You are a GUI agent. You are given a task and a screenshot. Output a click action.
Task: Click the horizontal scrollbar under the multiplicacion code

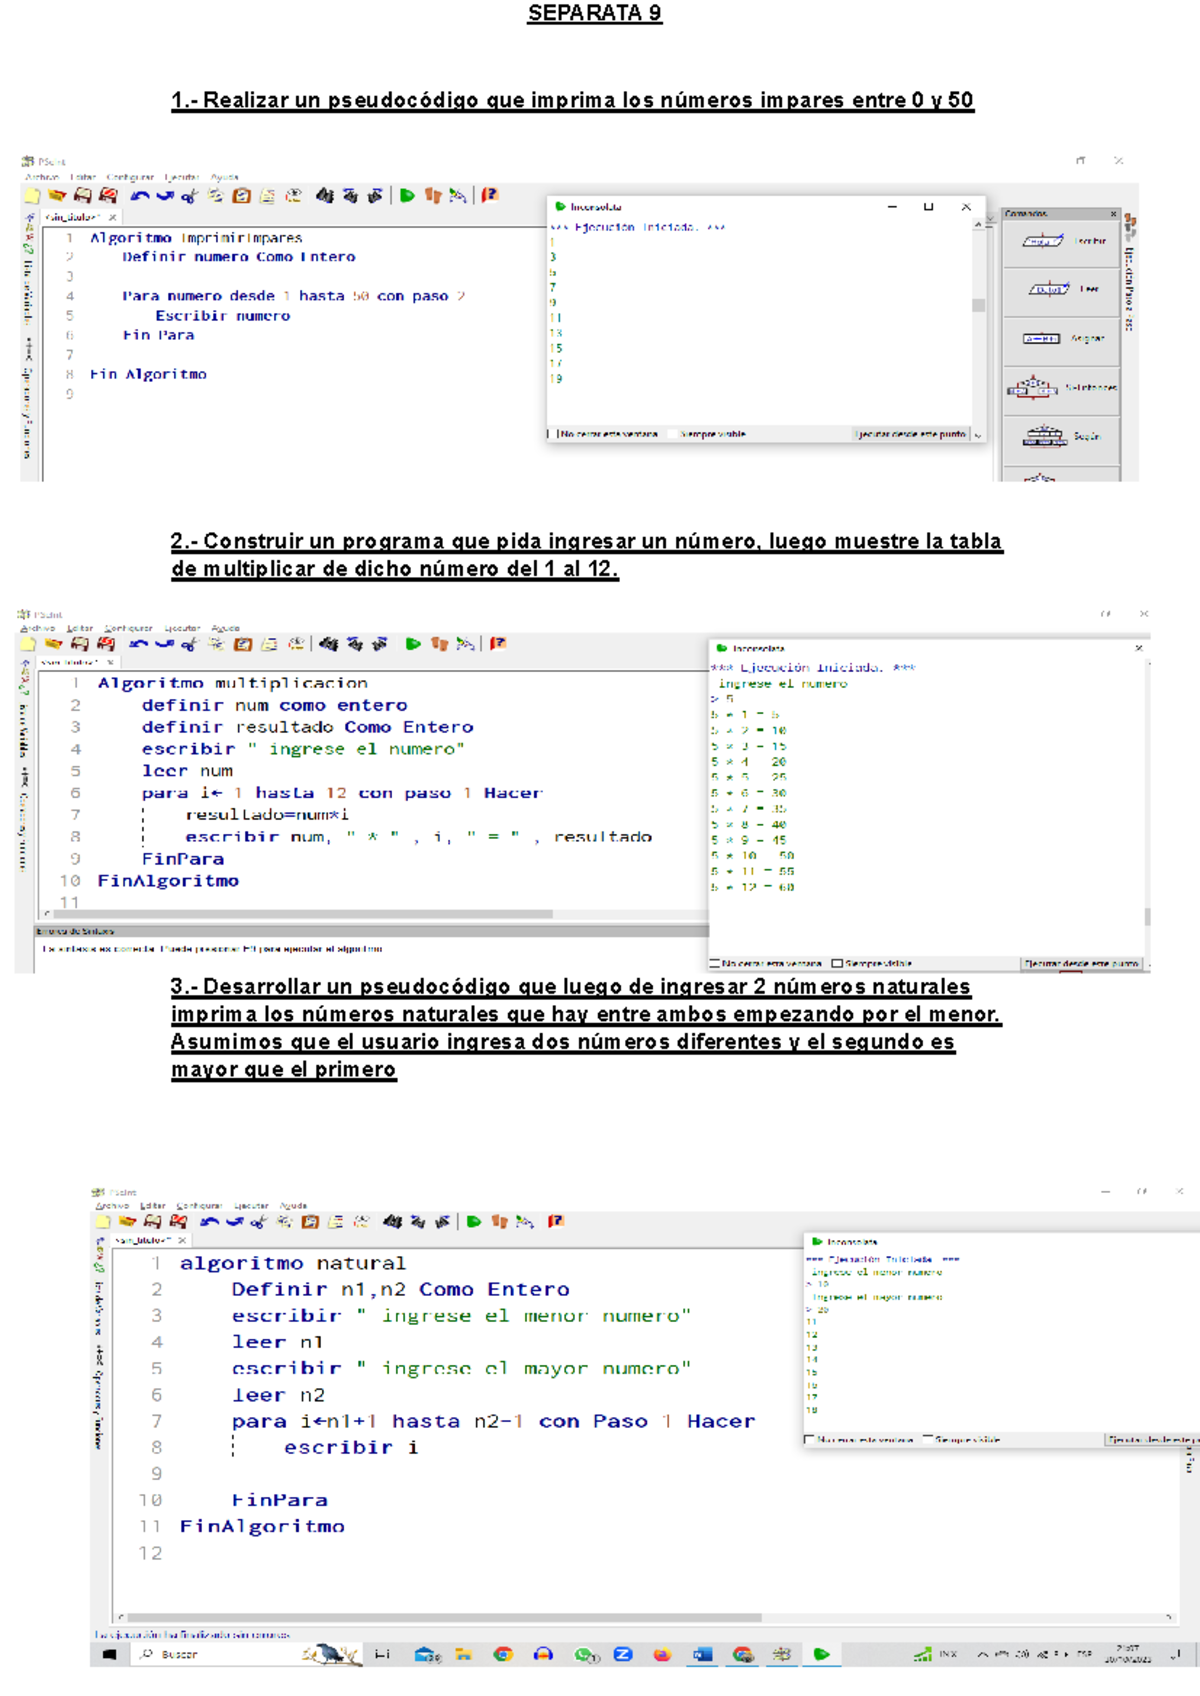pyautogui.click(x=300, y=914)
